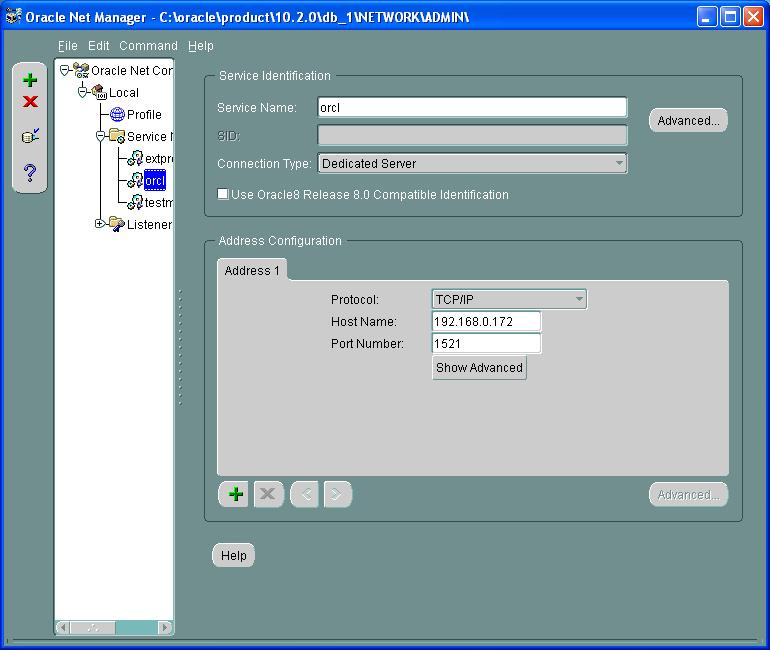The height and width of the screenshot is (650, 770).
Task: Click tree panel scrollbar right arrow
Action: click(x=165, y=627)
